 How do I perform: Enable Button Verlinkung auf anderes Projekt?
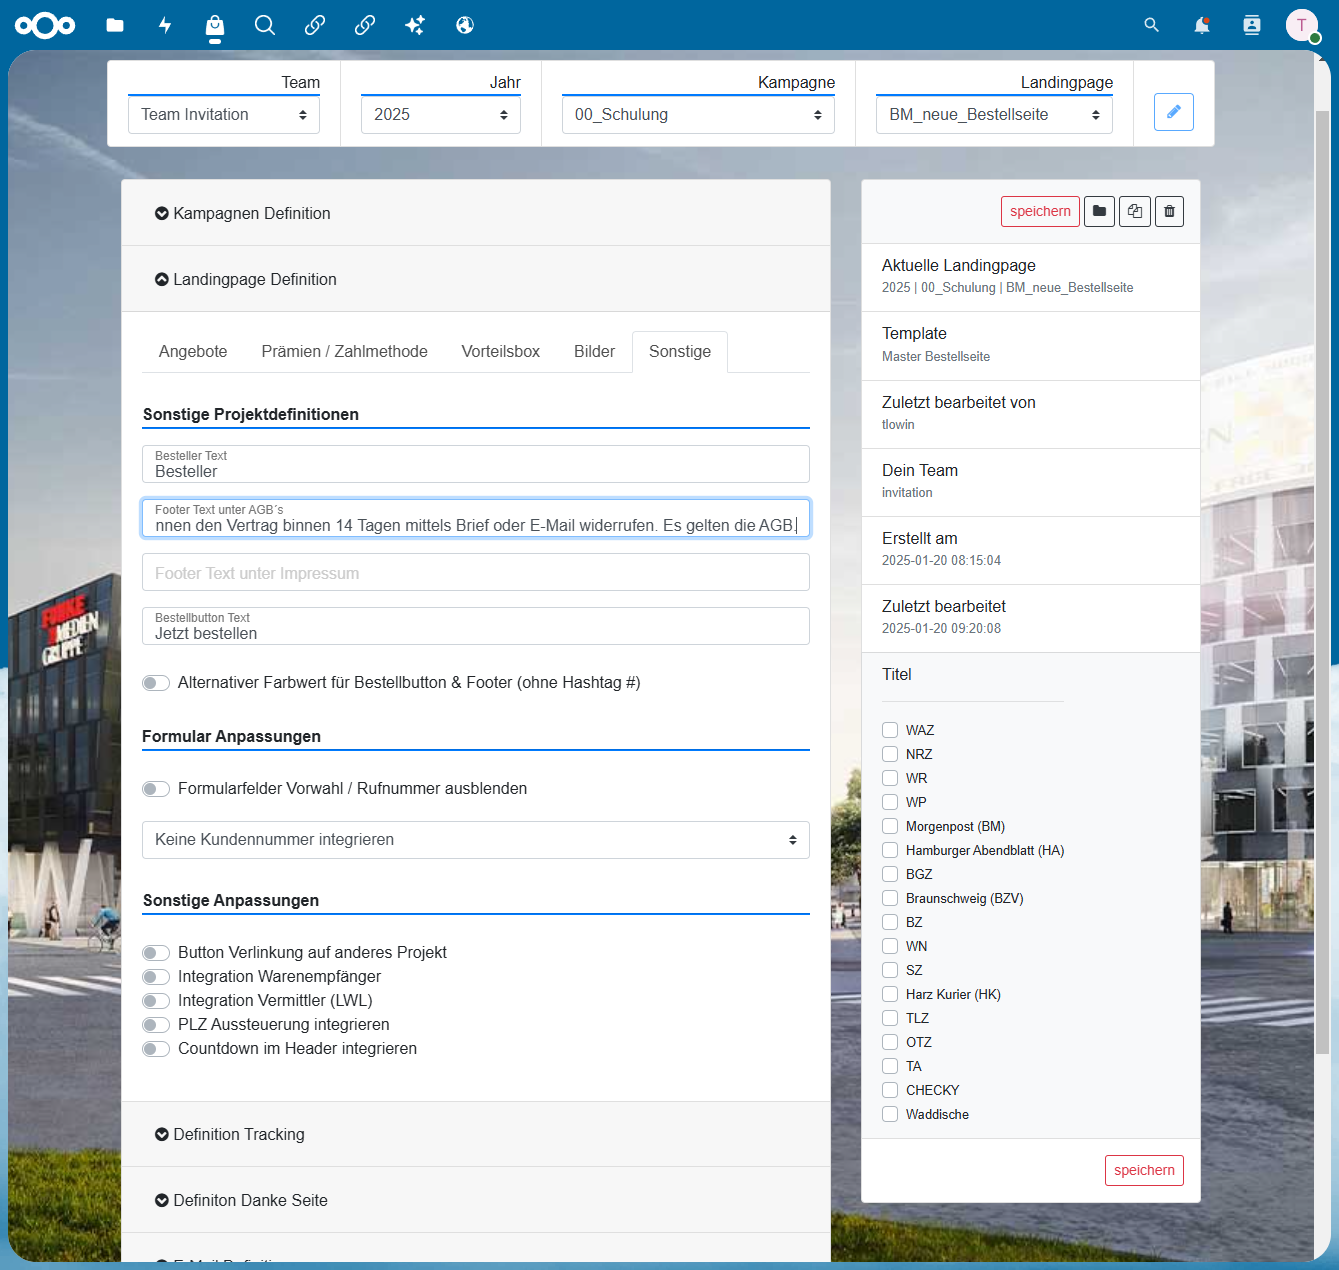coord(156,953)
